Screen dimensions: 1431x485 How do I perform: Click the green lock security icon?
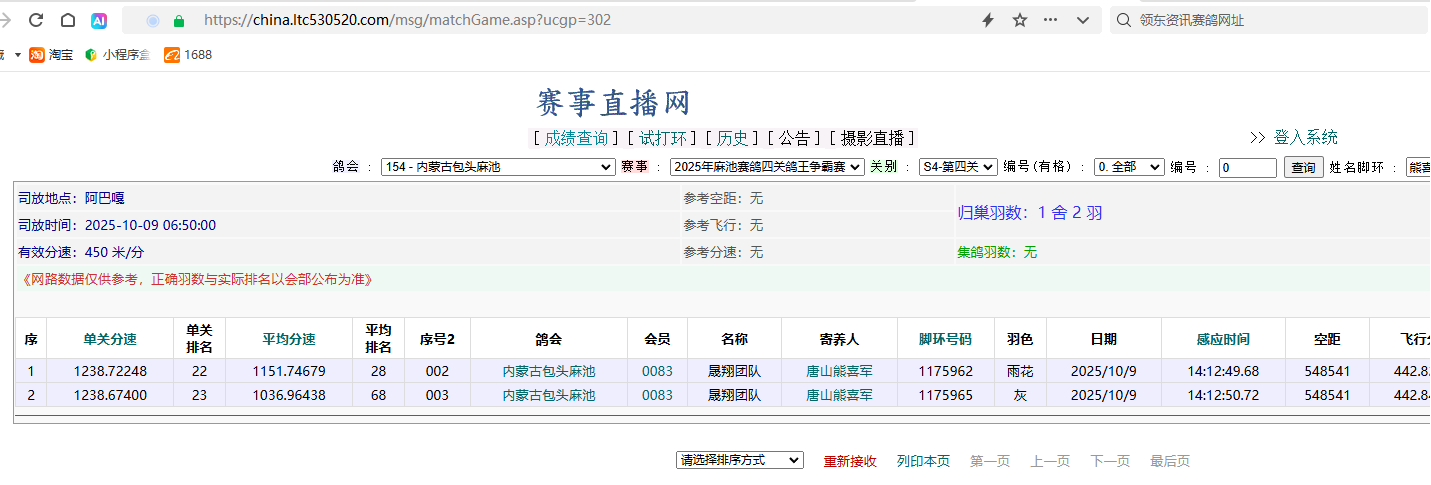pyautogui.click(x=180, y=20)
